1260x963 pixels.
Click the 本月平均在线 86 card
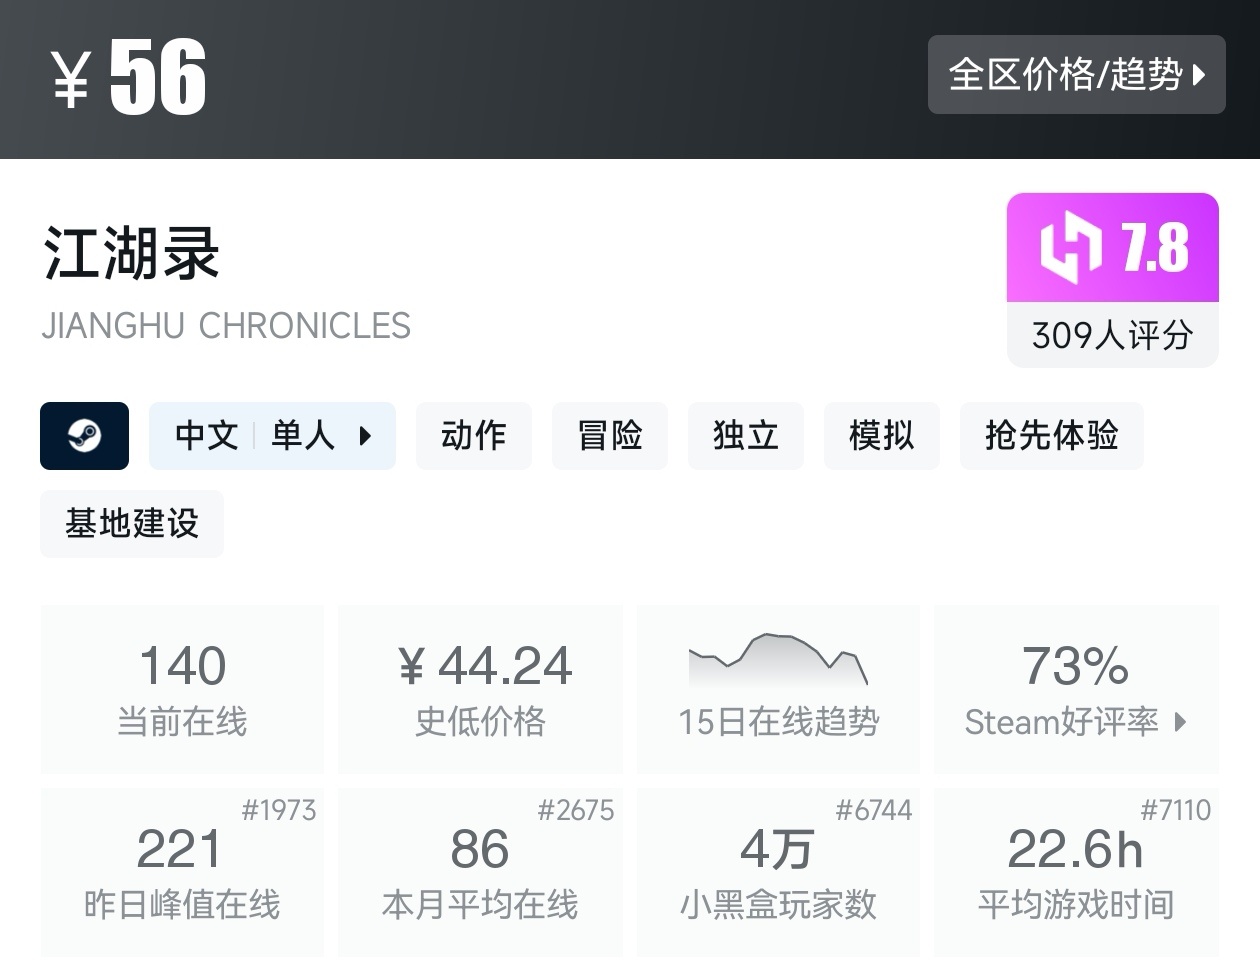click(x=480, y=872)
